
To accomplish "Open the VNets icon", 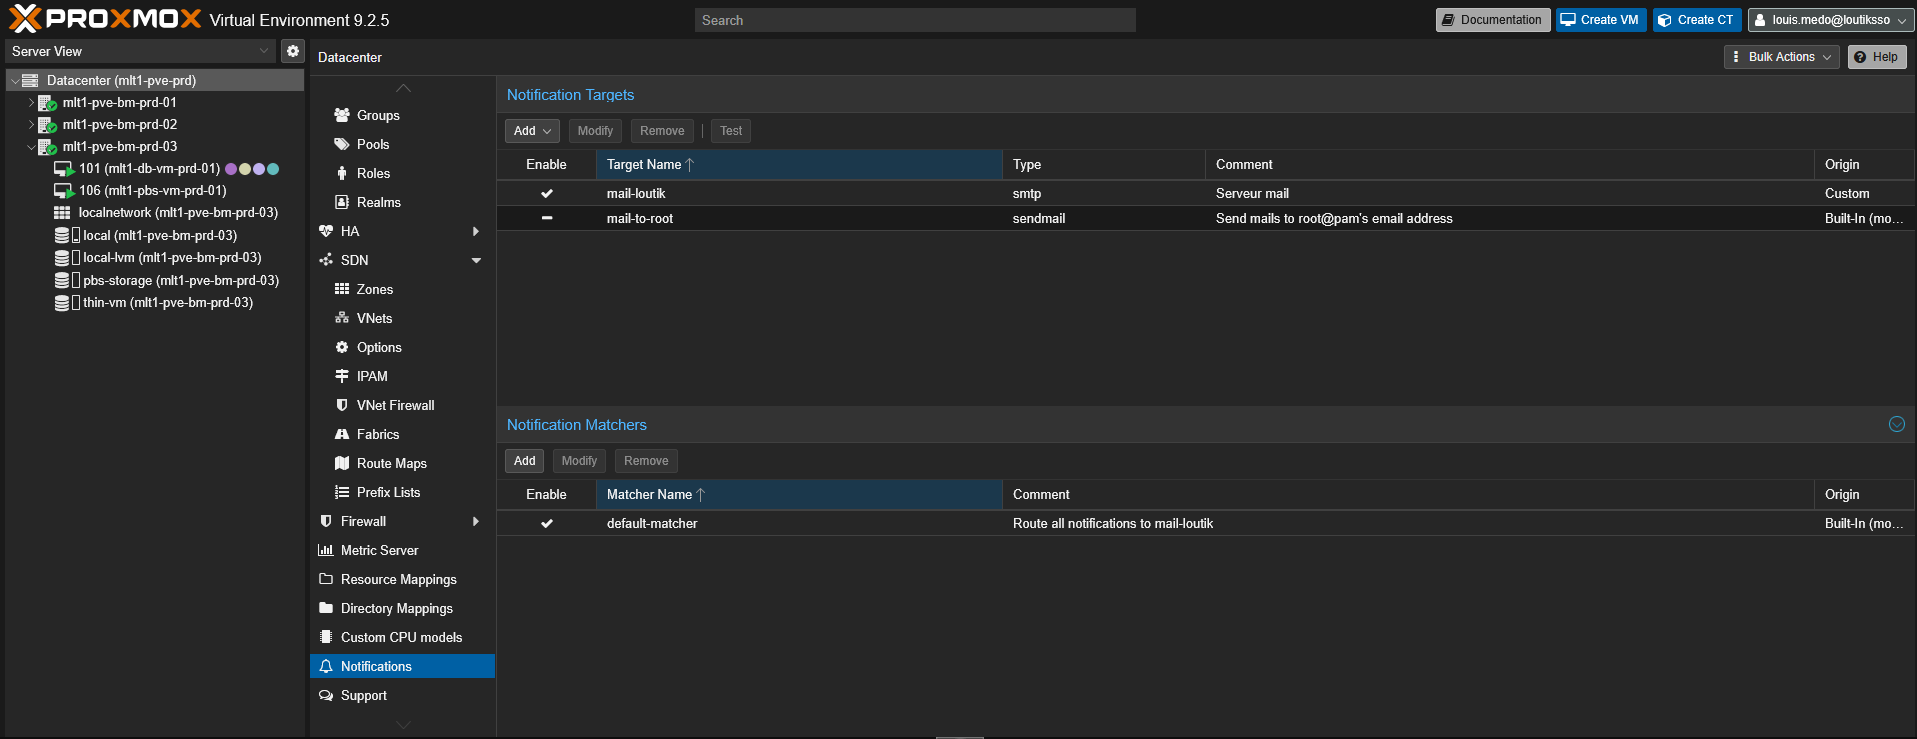I will [342, 318].
